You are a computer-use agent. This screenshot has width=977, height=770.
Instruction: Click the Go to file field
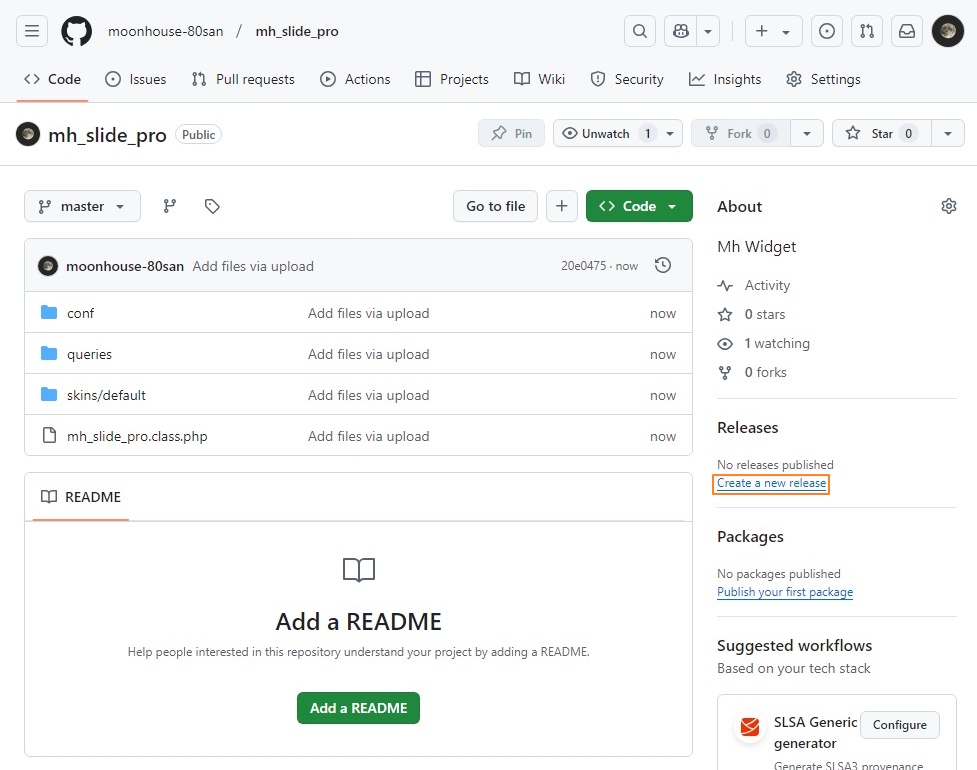(495, 206)
